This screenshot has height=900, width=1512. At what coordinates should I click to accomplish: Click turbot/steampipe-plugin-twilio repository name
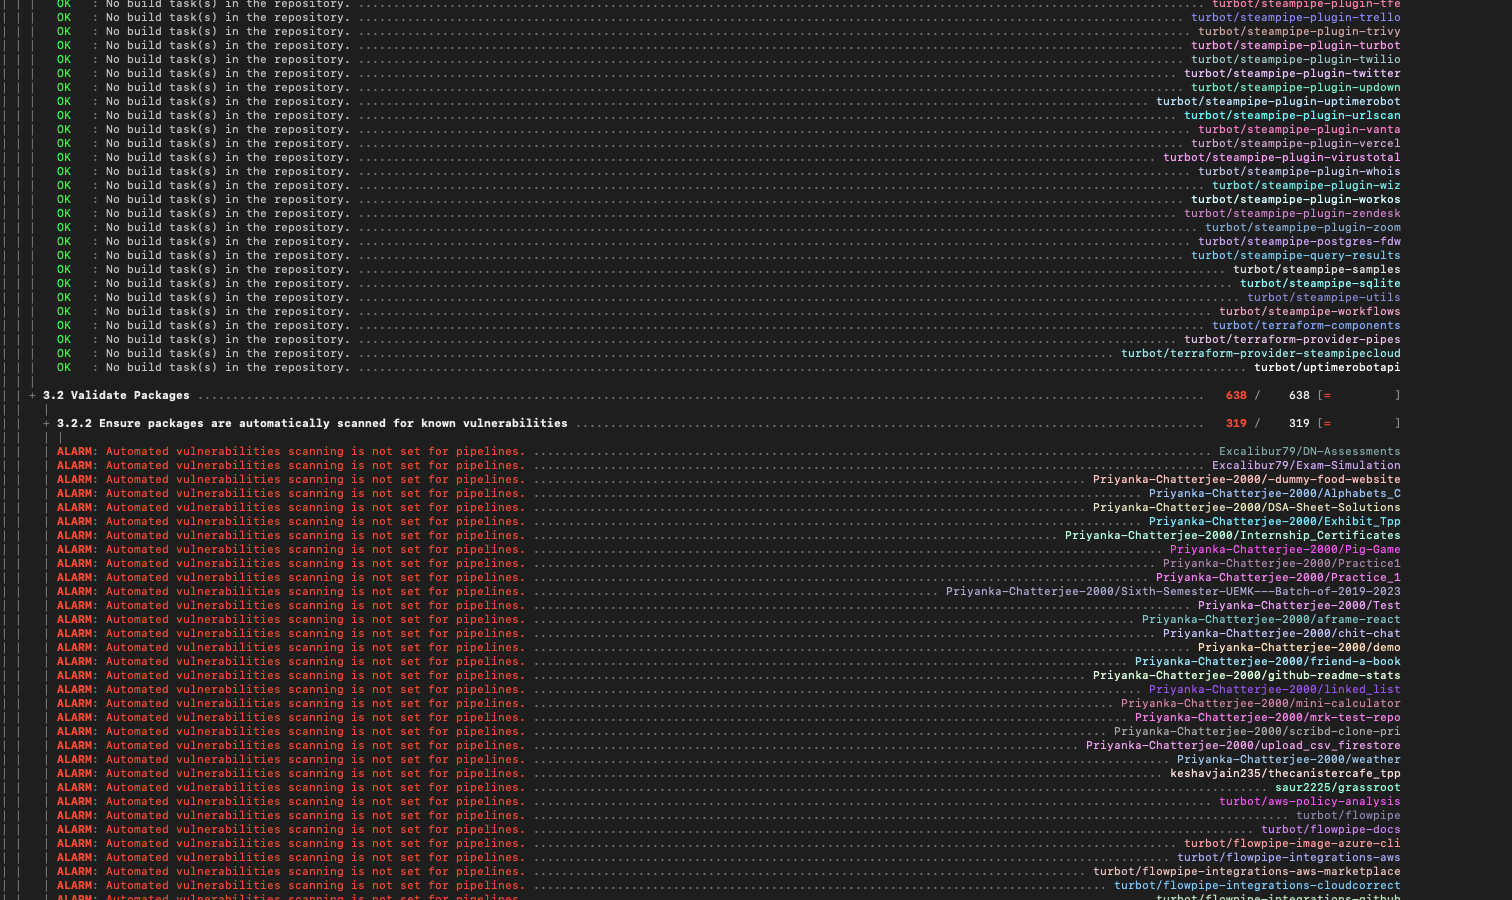point(1296,60)
